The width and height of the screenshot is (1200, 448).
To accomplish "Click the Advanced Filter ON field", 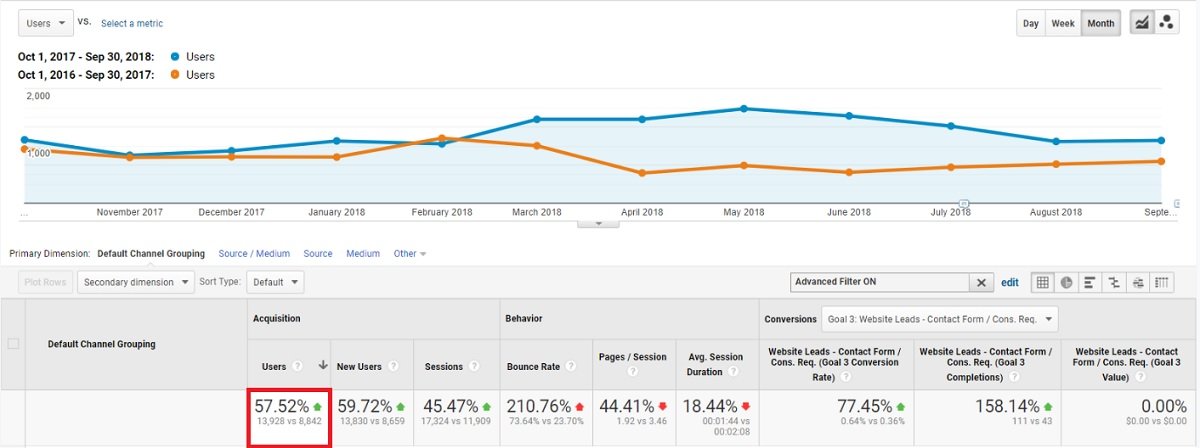I will [x=880, y=283].
